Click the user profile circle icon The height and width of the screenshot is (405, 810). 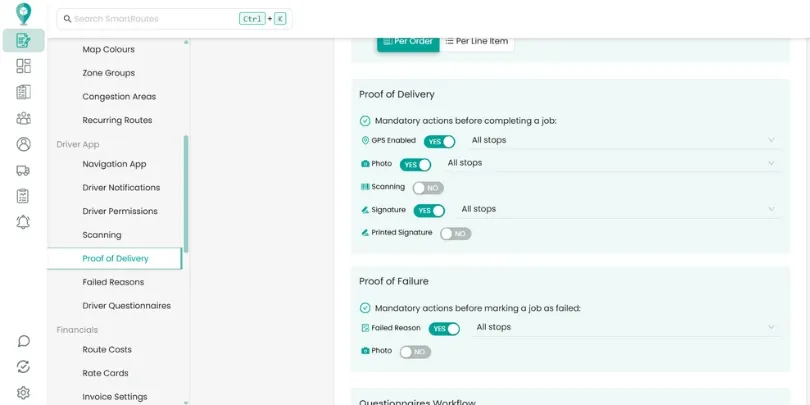pyautogui.click(x=23, y=144)
